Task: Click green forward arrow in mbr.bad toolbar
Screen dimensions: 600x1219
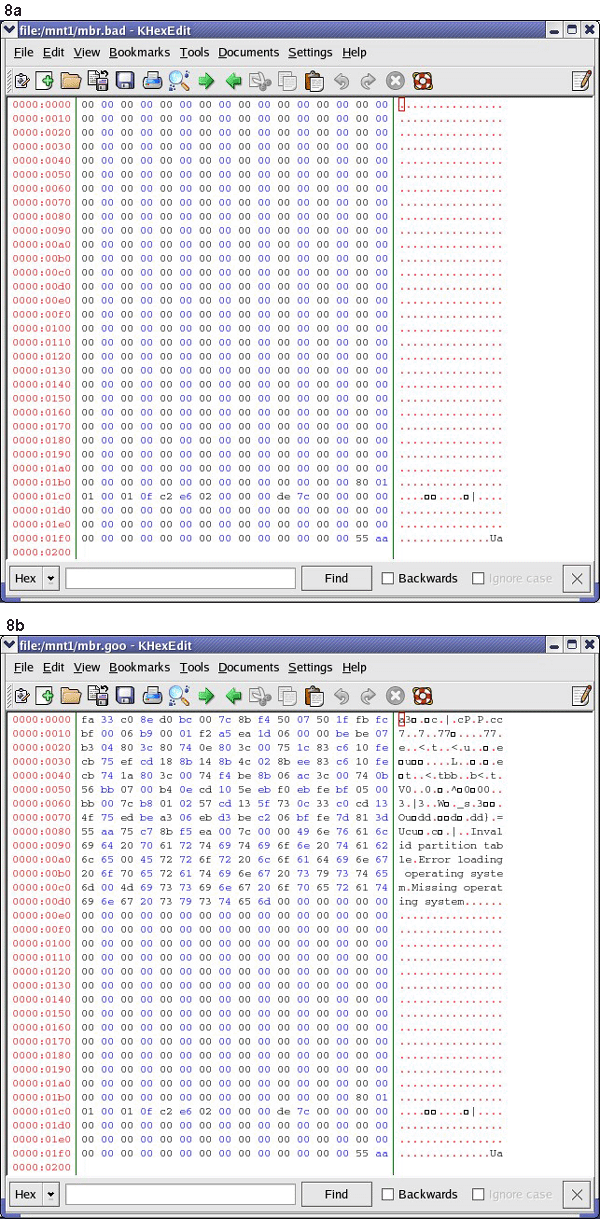Action: (206, 81)
